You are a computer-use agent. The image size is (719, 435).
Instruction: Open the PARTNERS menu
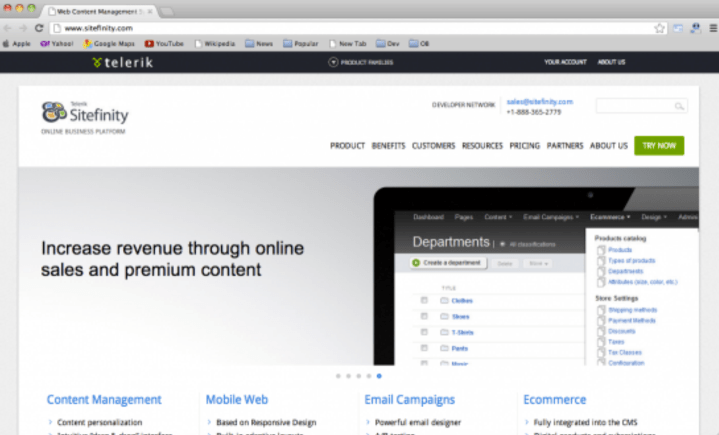tap(565, 146)
